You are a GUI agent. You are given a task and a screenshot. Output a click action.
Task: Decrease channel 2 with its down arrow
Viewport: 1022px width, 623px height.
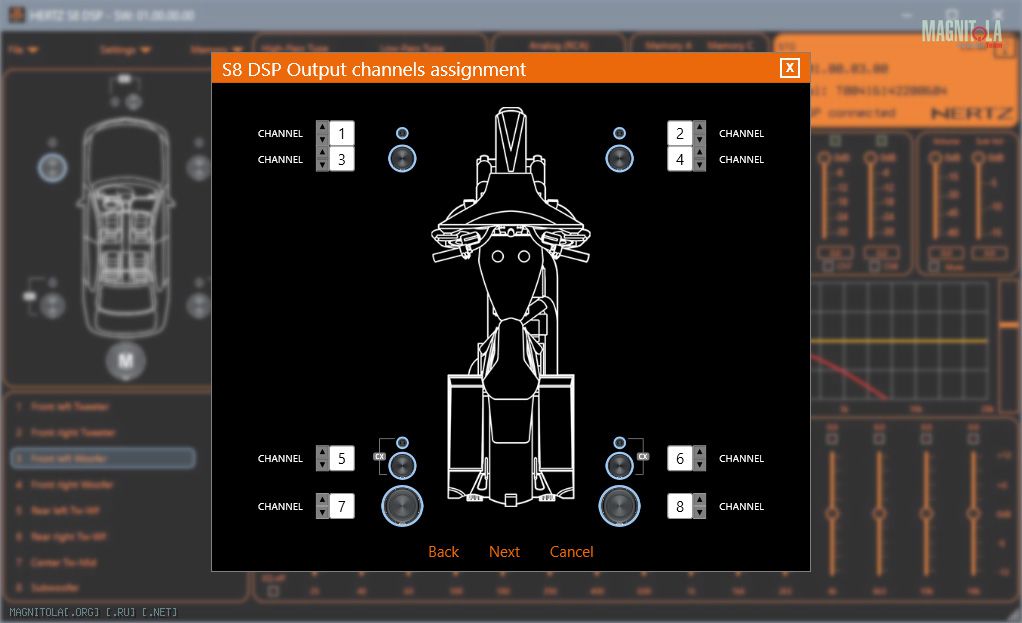point(699,139)
